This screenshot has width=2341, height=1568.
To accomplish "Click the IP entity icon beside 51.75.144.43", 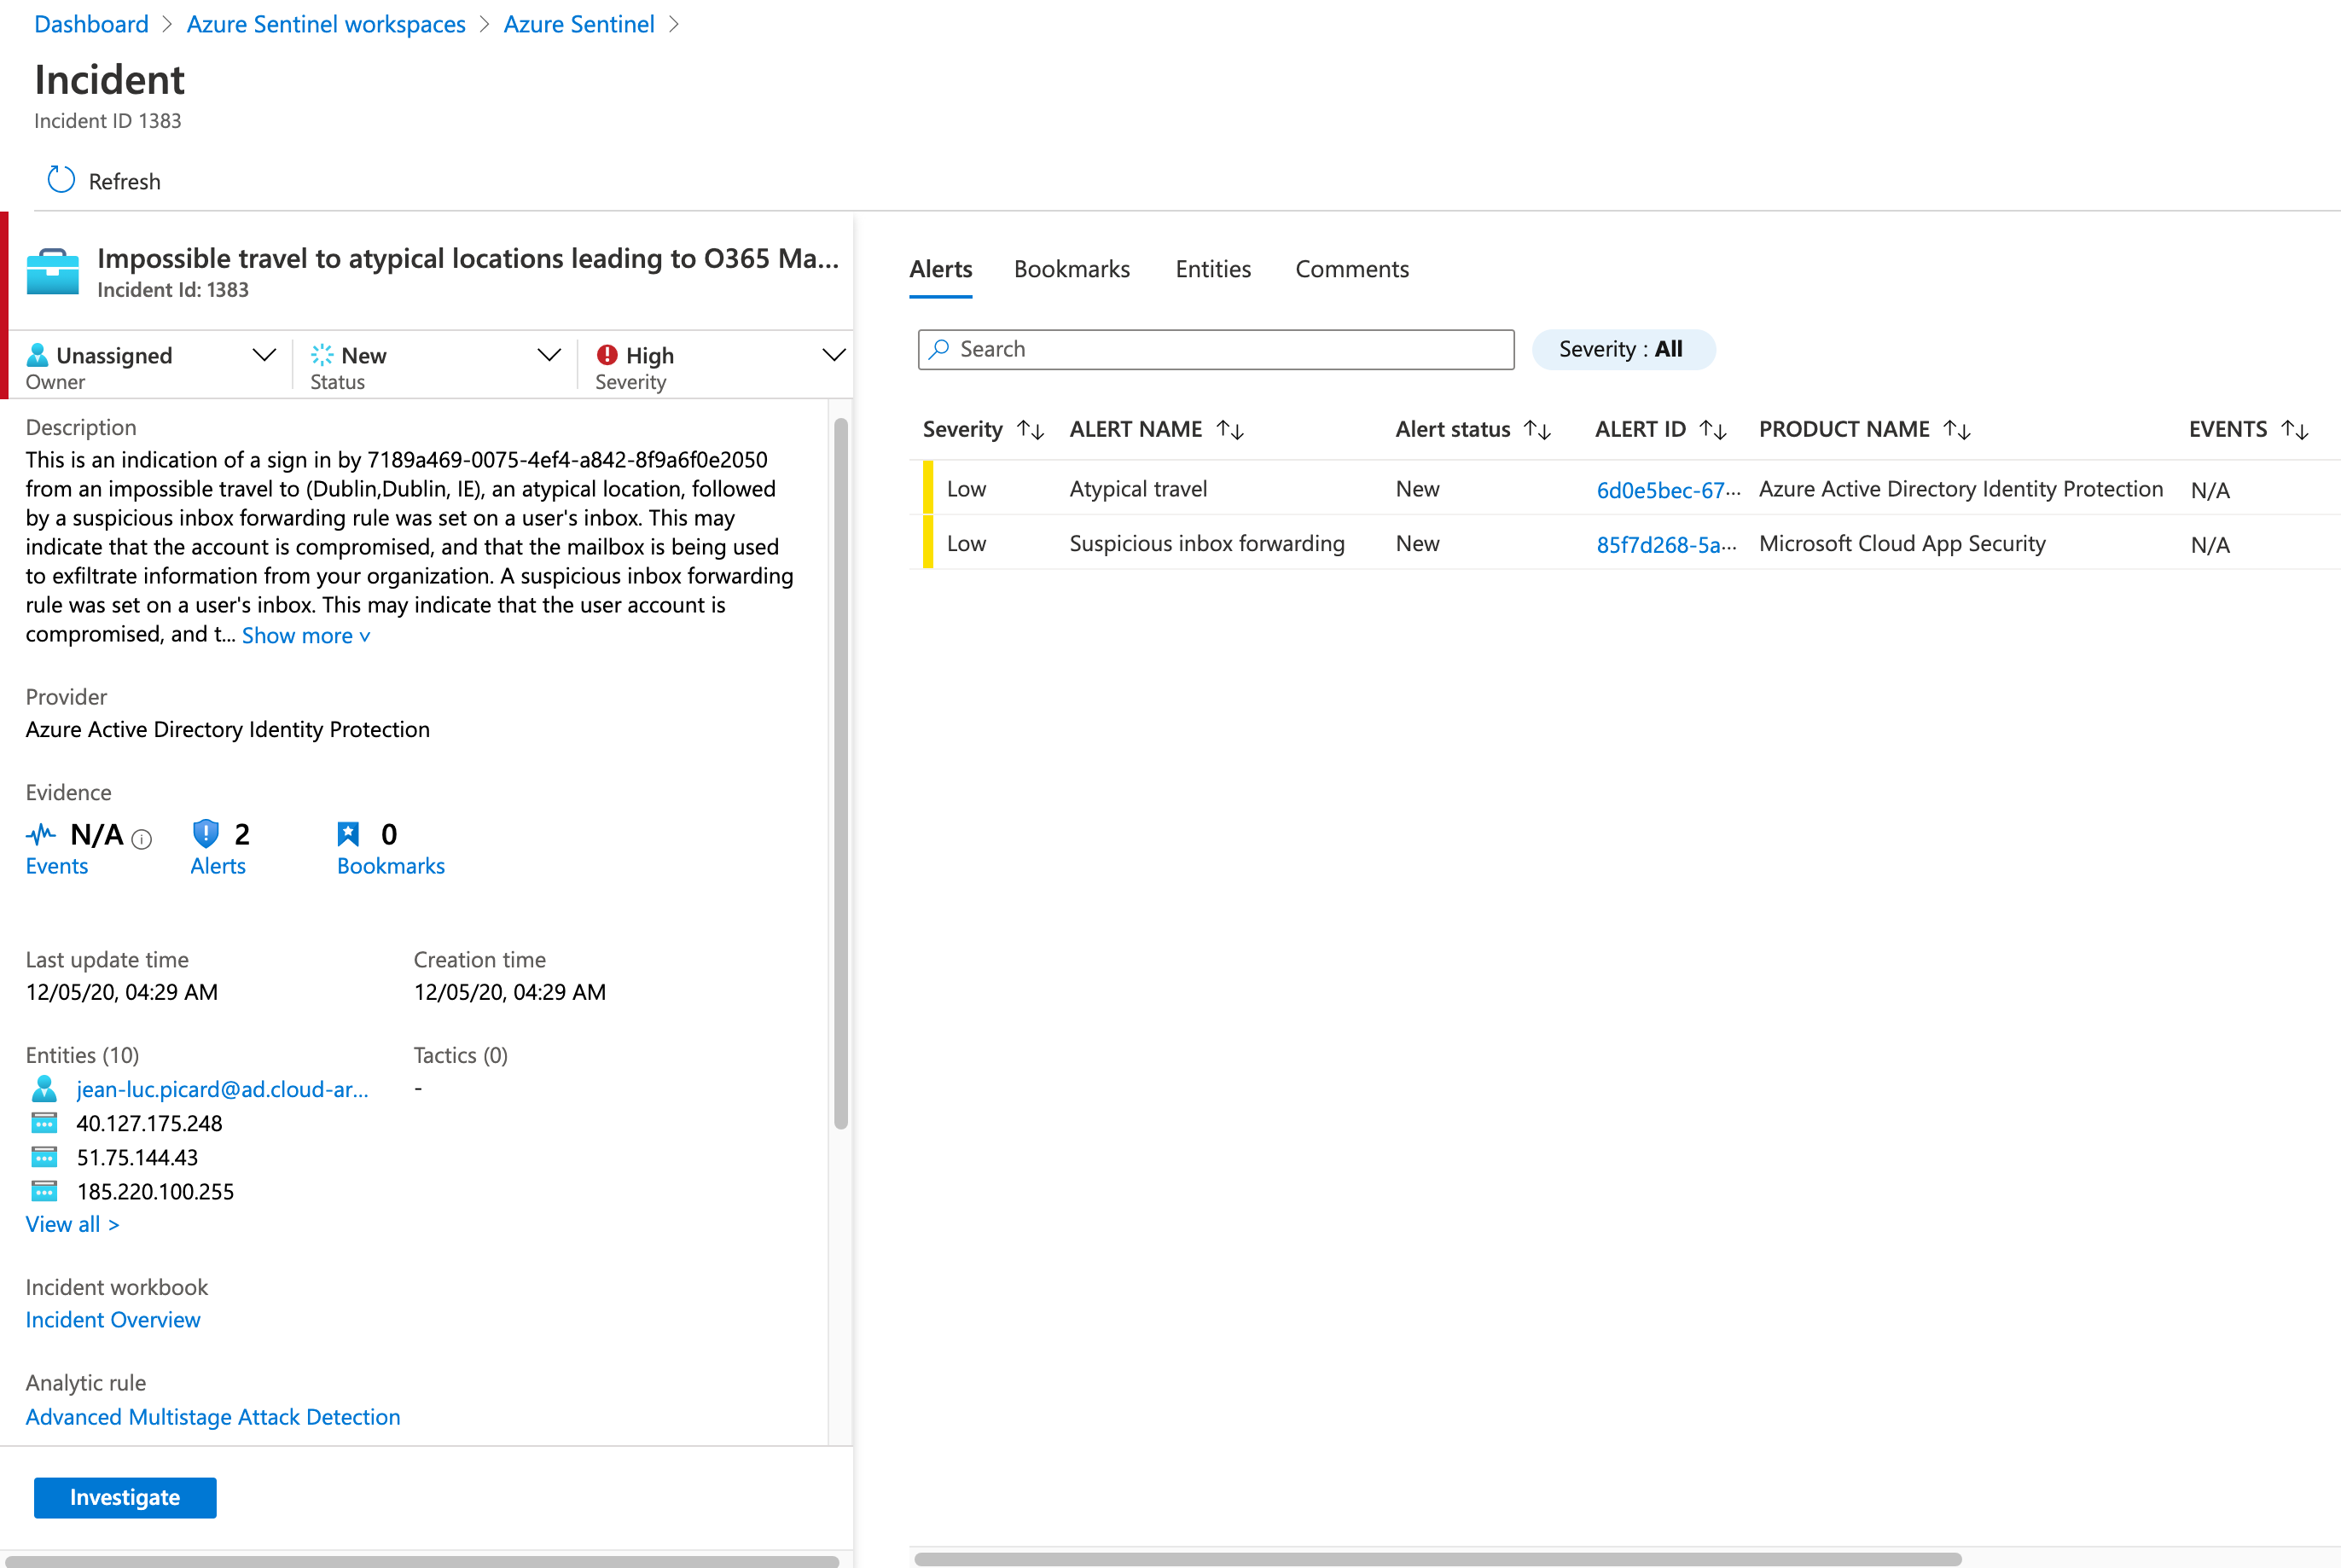I will pos(46,1157).
